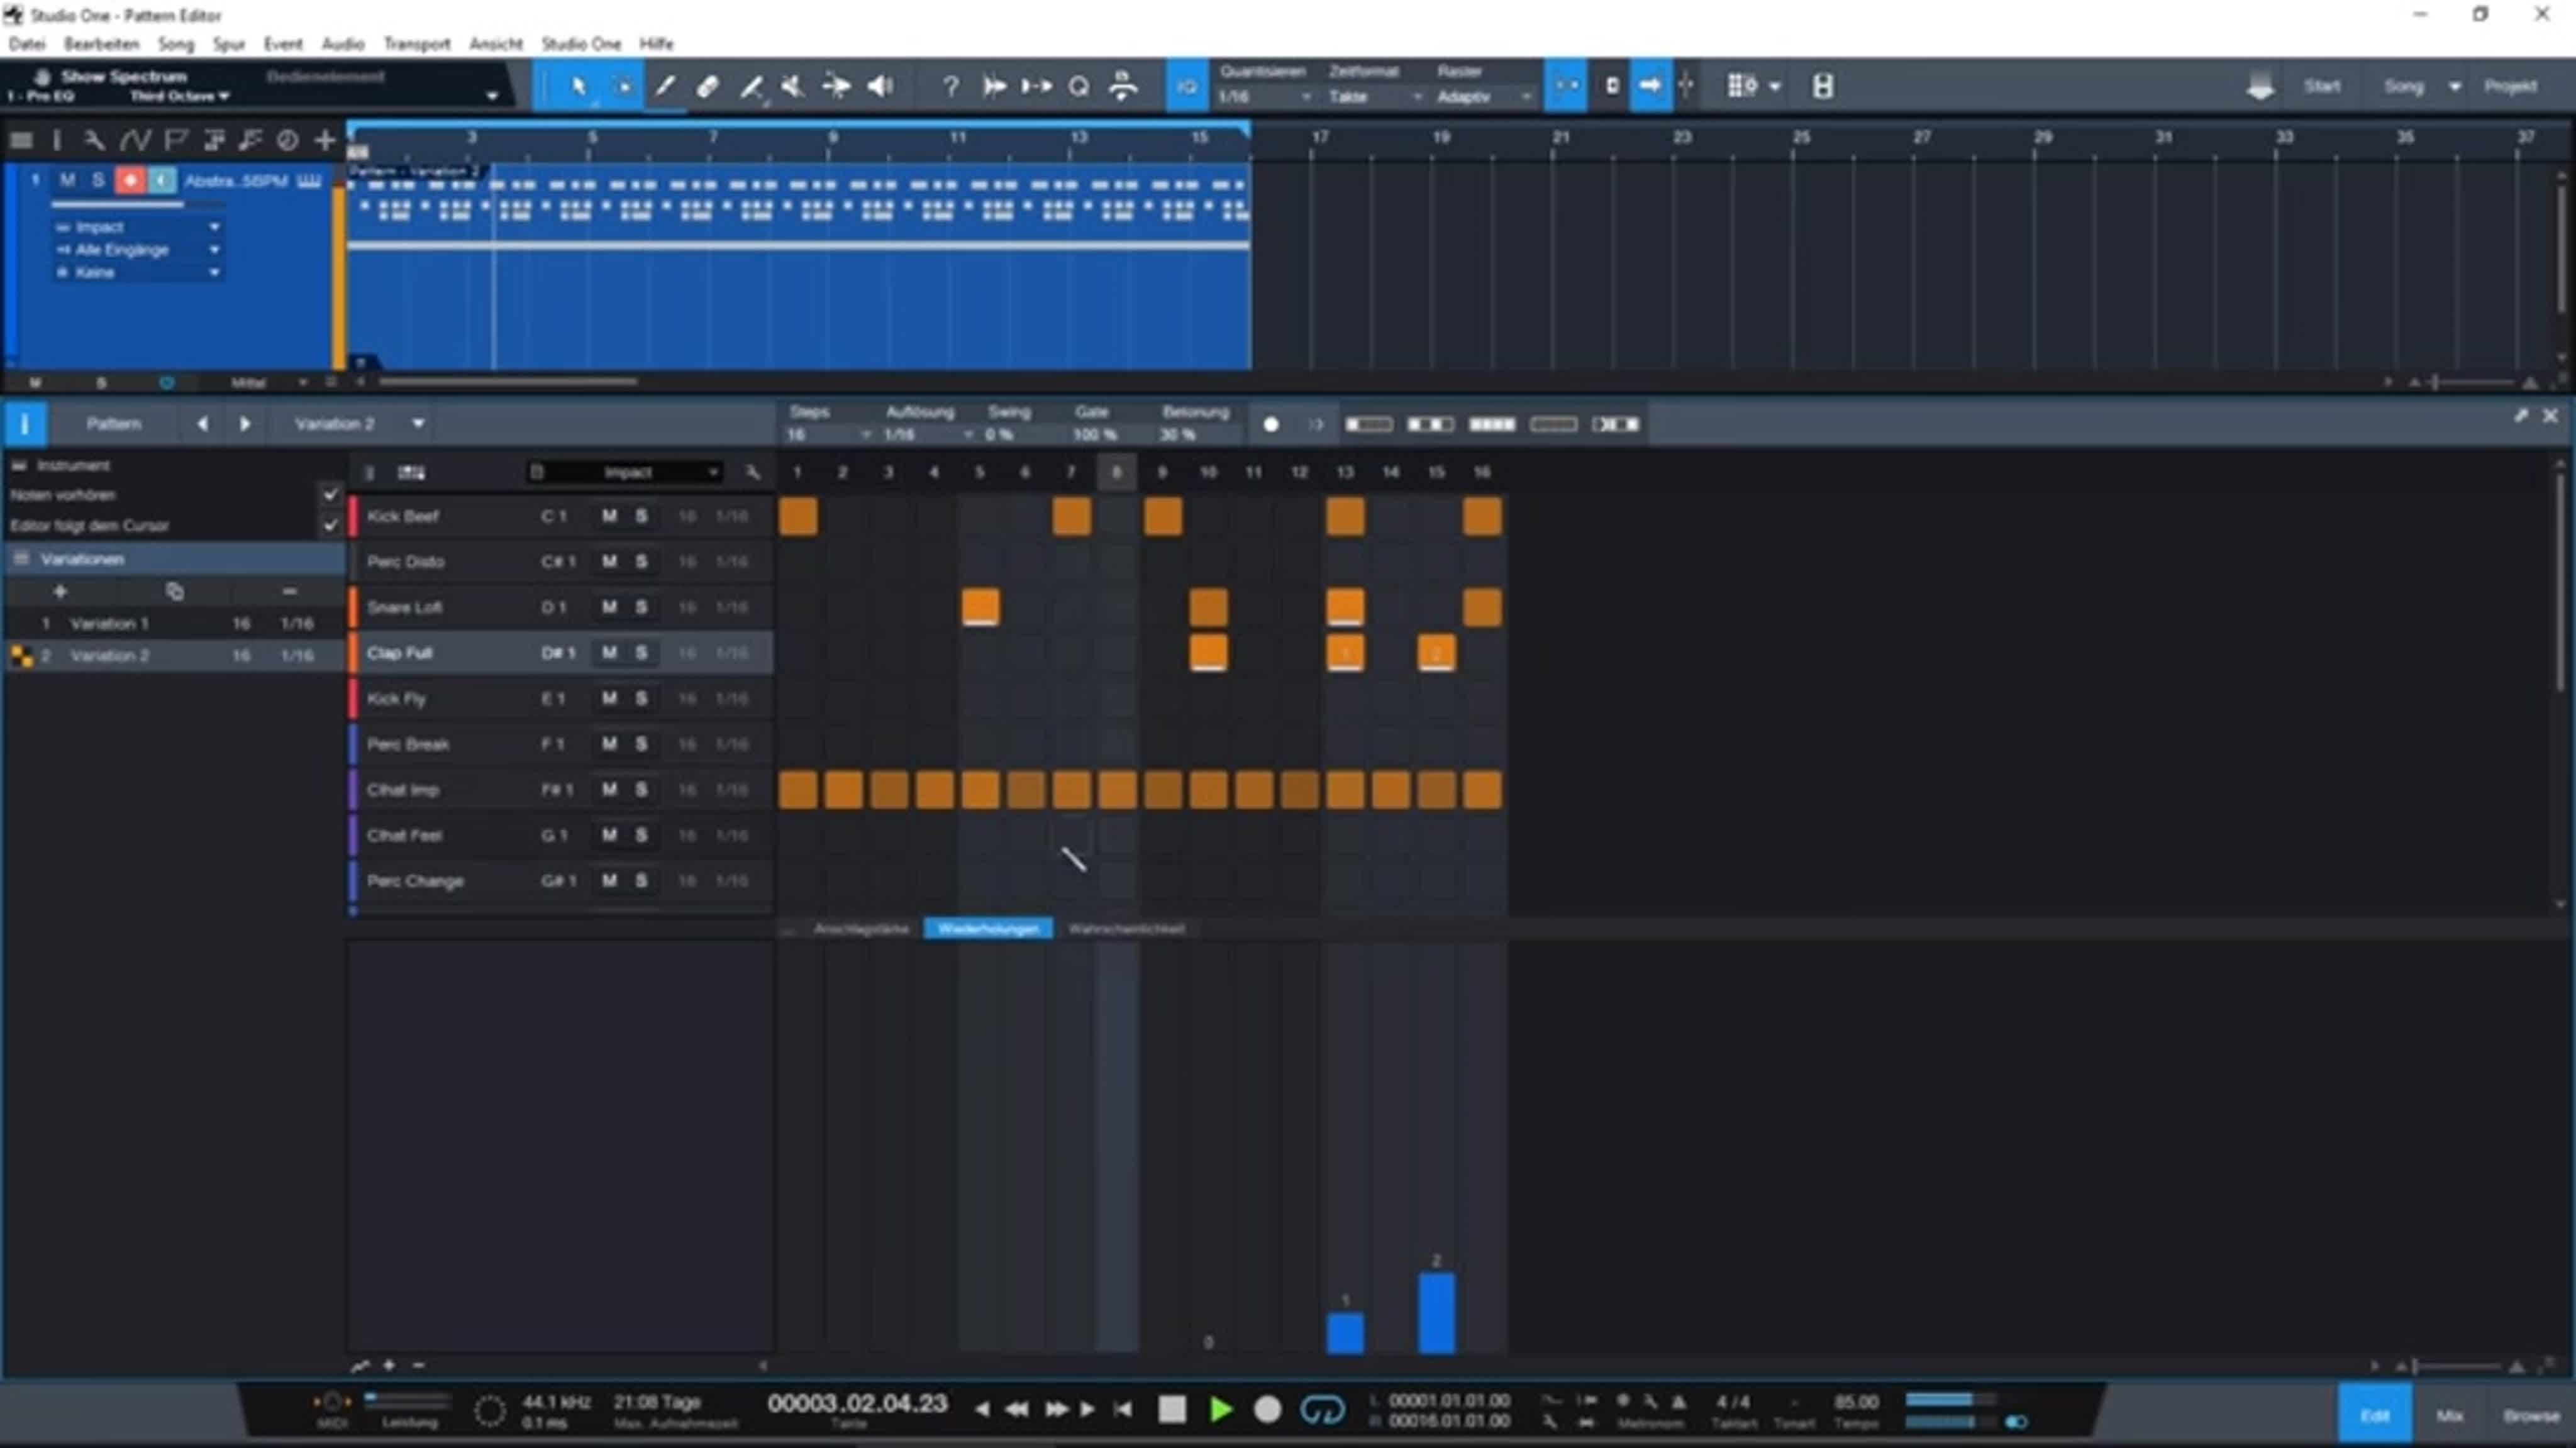
Task: Toggle loop mode in transport
Action: coord(1322,1409)
